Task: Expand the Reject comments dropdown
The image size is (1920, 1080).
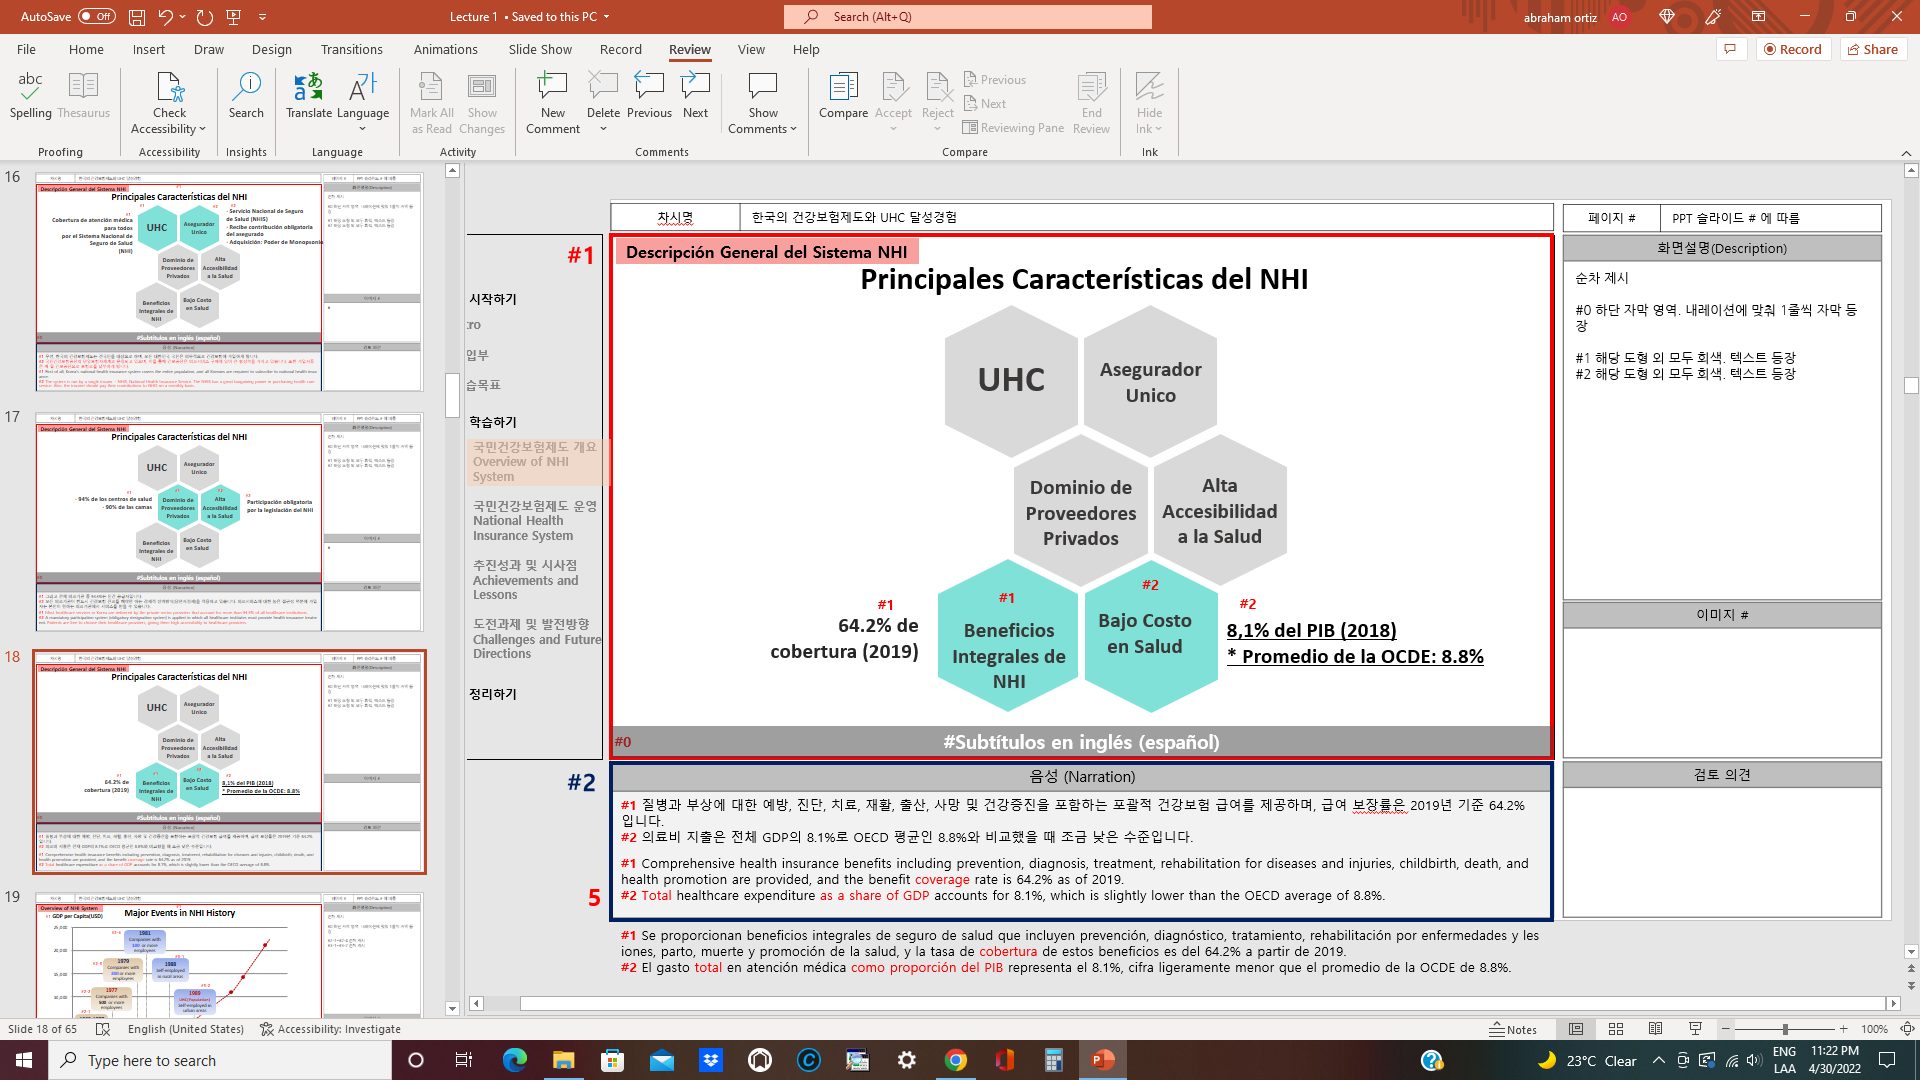Action: point(936,129)
